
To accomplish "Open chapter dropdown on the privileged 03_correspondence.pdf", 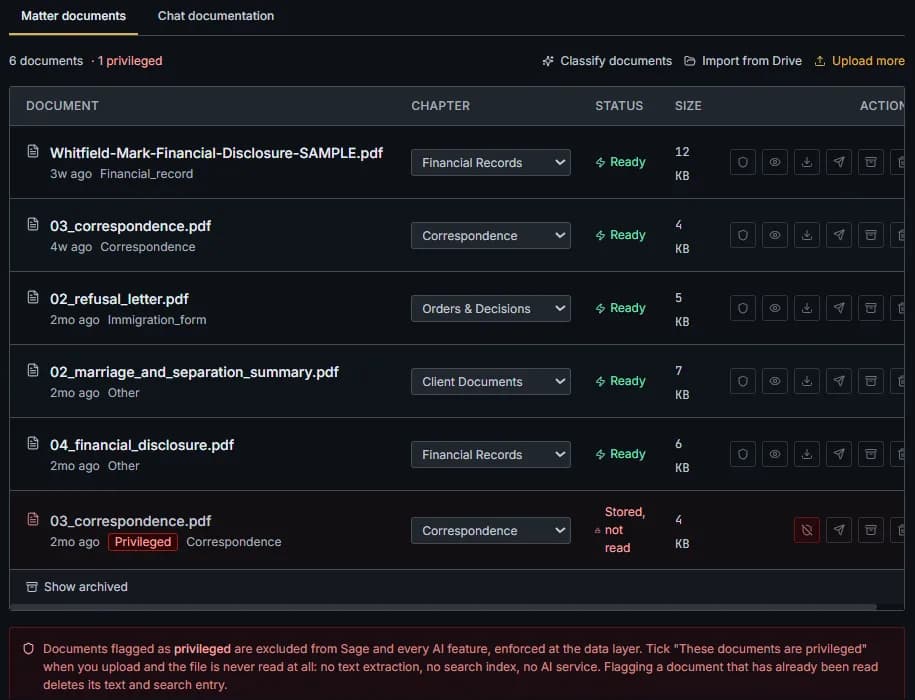I will (x=491, y=530).
